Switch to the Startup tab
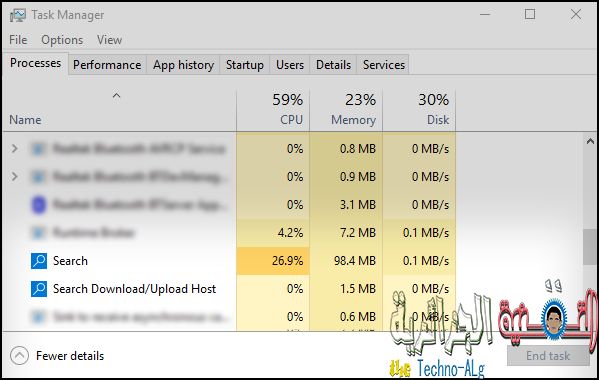This screenshot has height=380, width=599. pos(244,65)
